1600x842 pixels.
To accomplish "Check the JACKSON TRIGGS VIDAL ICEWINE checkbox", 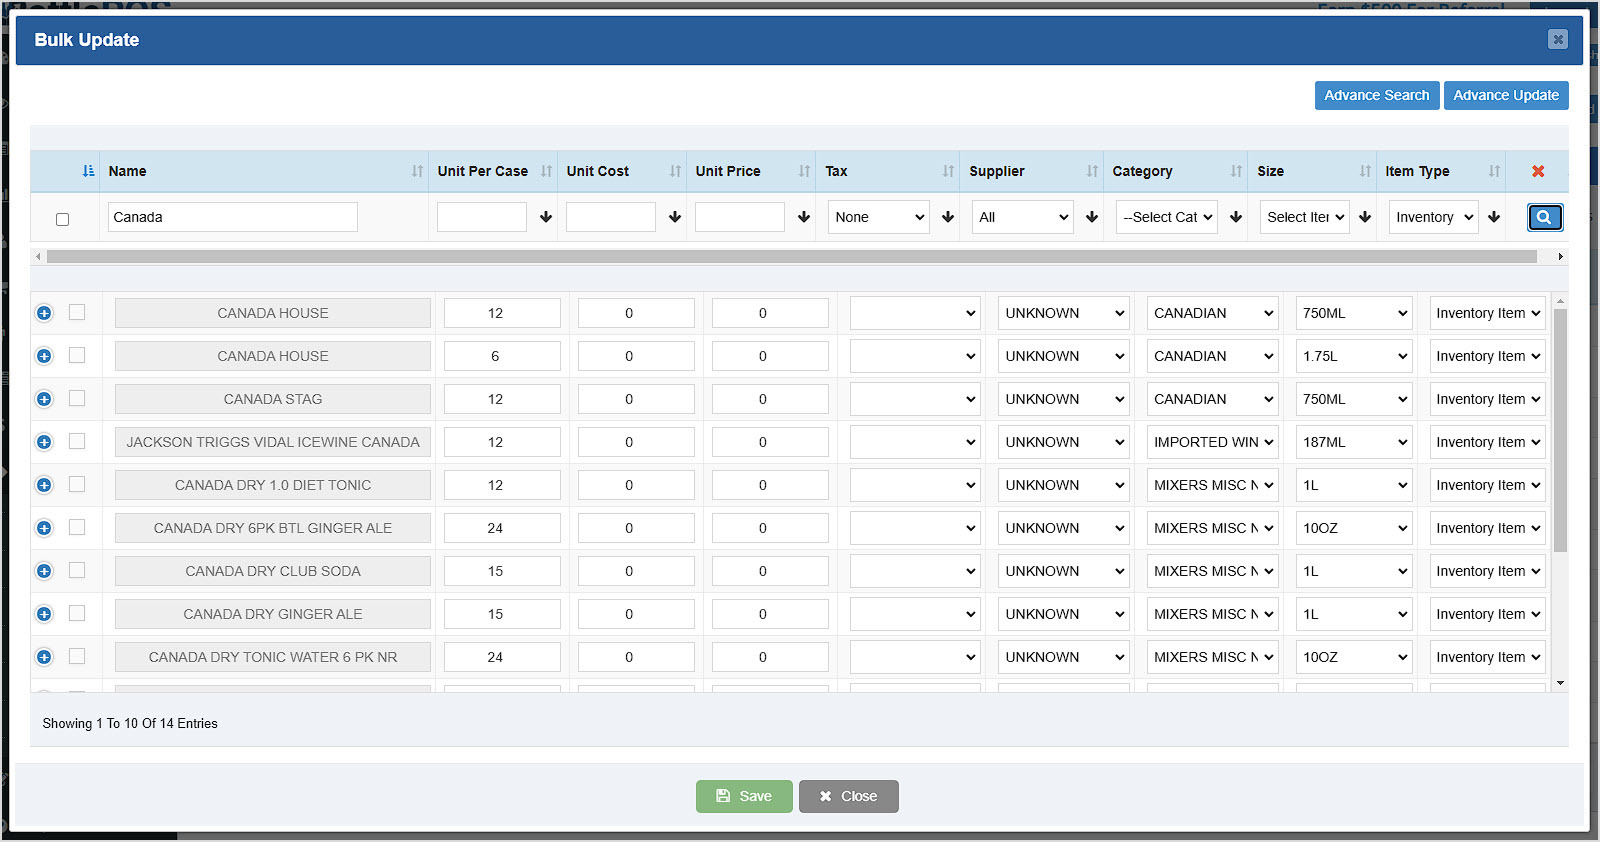I will pyautogui.click(x=77, y=441).
